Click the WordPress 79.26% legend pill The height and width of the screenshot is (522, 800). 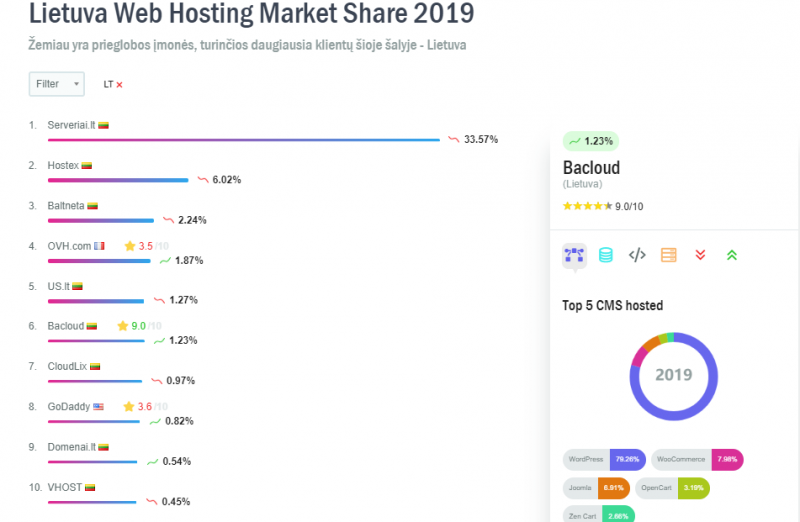(x=605, y=460)
